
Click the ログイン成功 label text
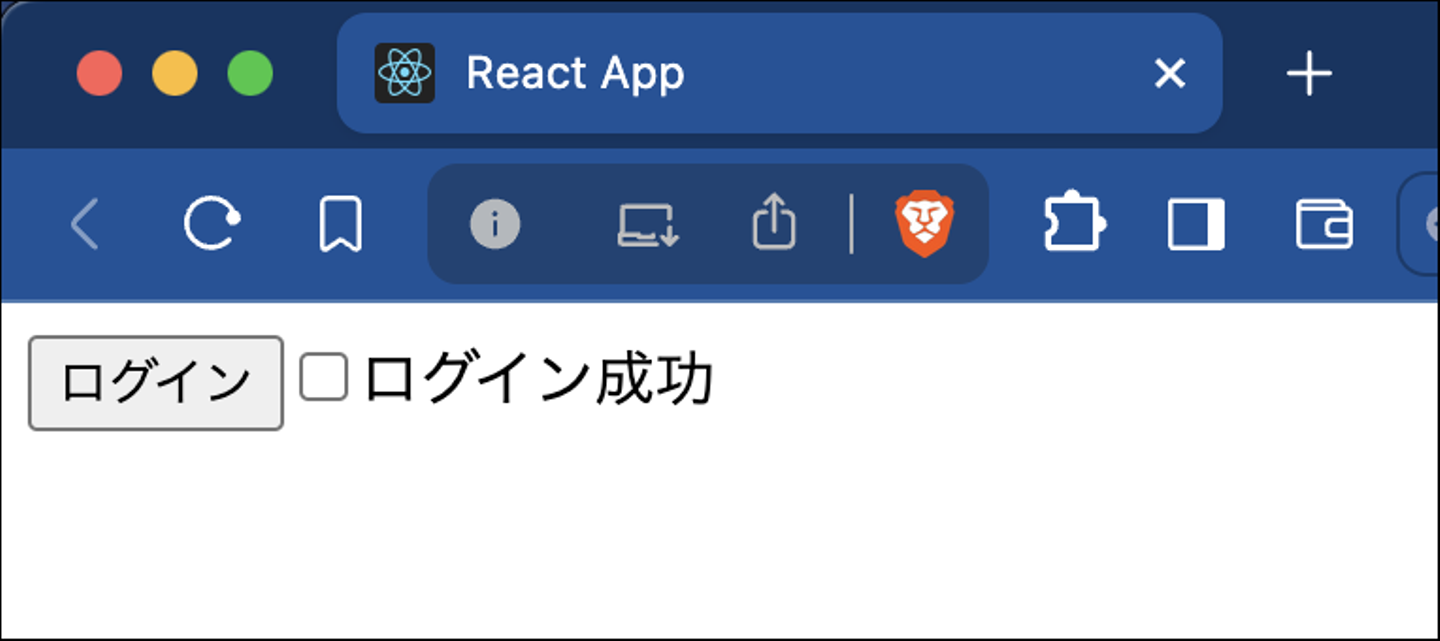[538, 380]
